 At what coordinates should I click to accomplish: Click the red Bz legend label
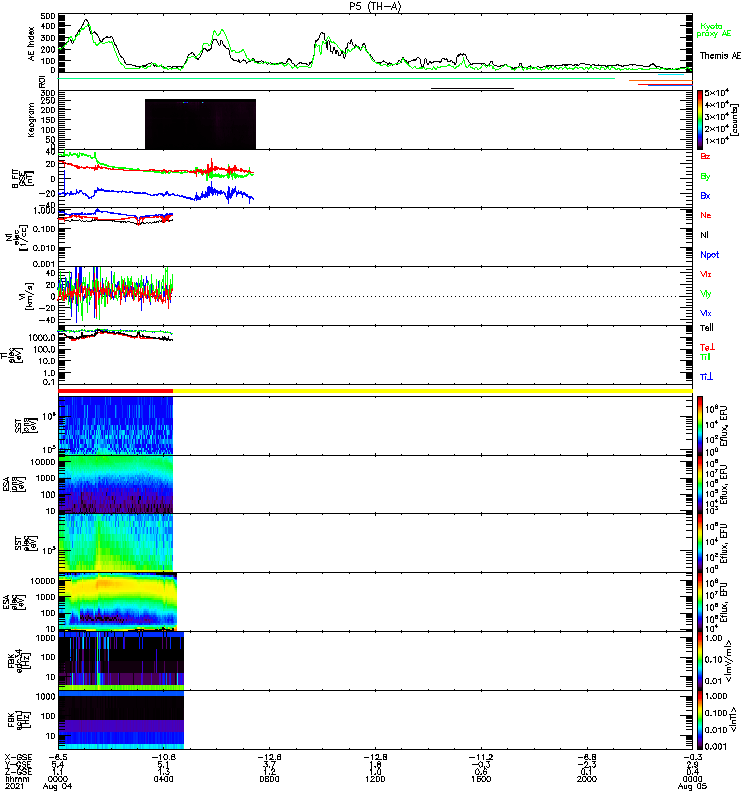(x=705, y=157)
